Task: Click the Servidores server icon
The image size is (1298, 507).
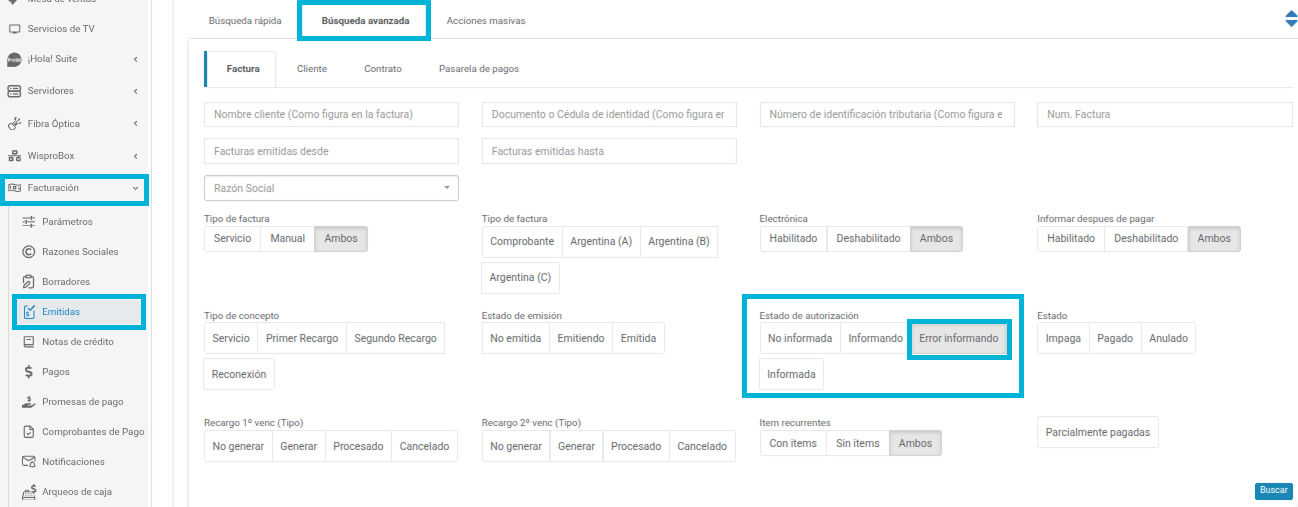Action: pos(14,91)
